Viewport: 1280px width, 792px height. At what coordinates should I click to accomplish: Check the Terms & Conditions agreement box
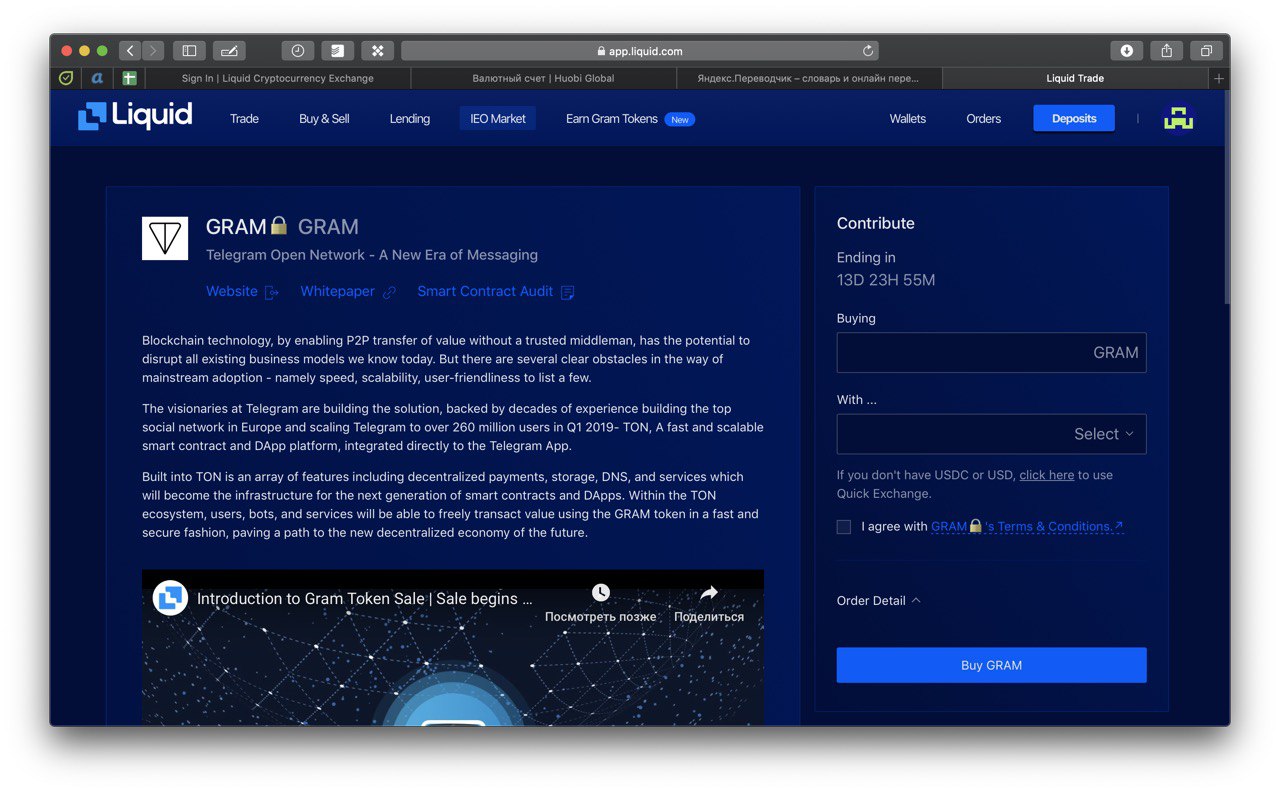click(844, 527)
